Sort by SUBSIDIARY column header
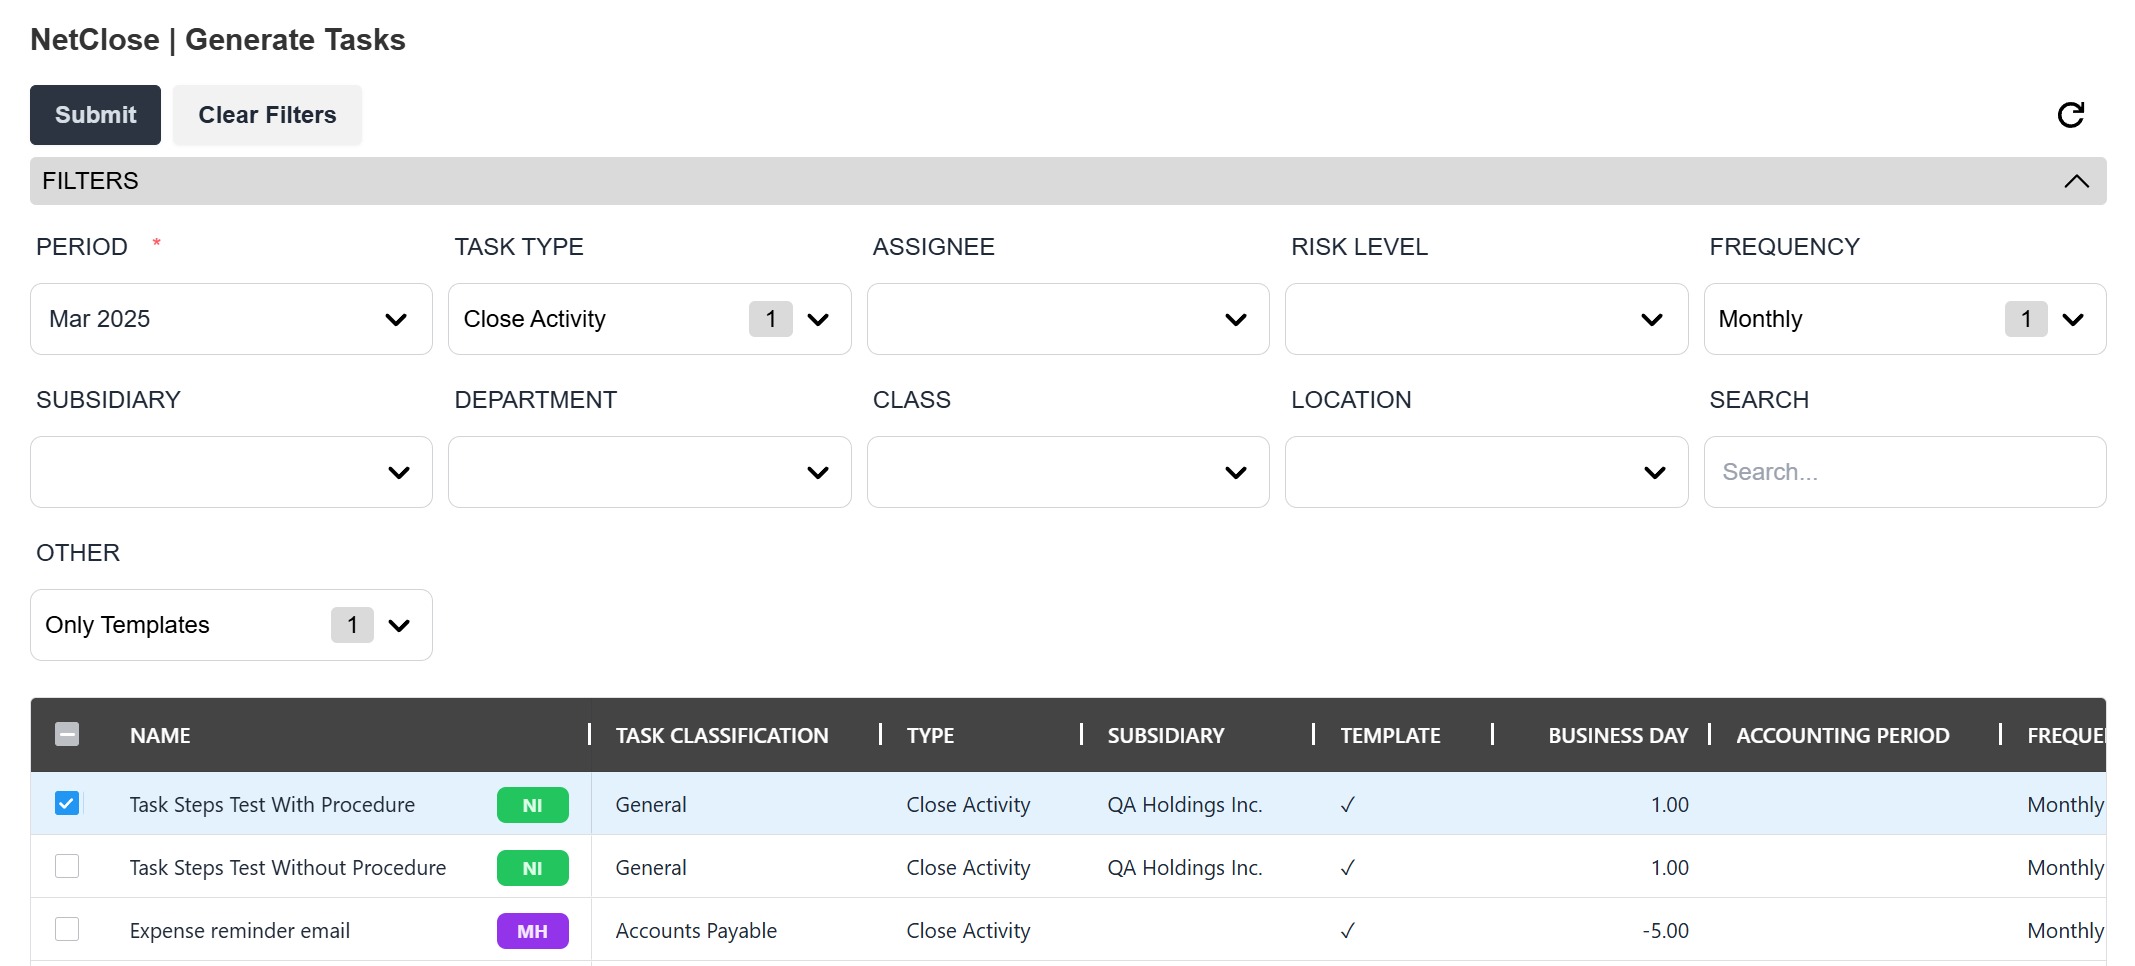The height and width of the screenshot is (966, 2135). [x=1165, y=736]
